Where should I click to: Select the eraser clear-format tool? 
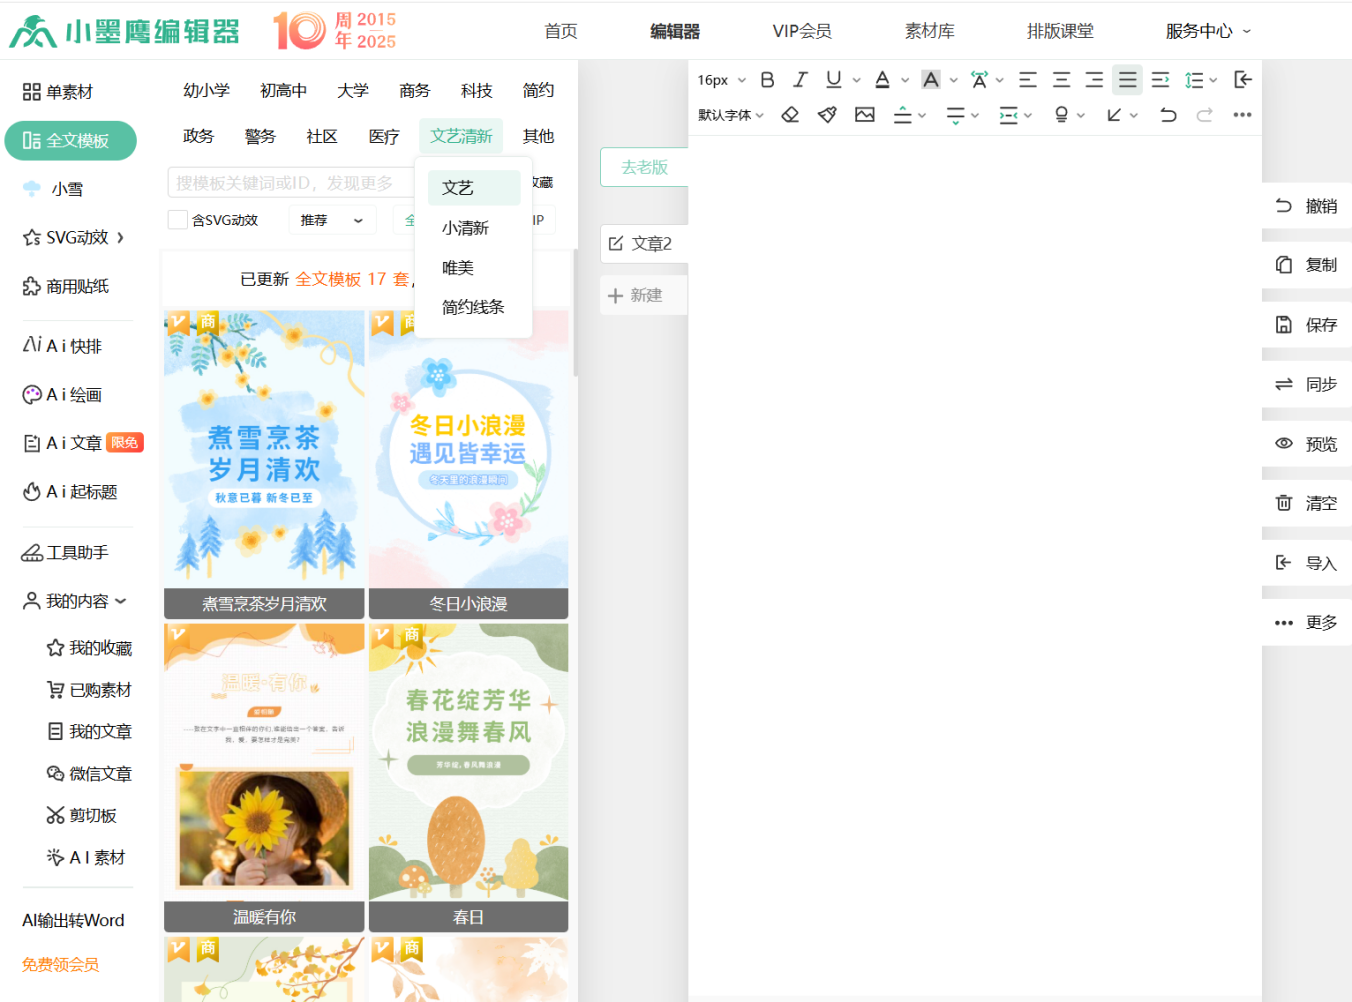click(x=790, y=115)
